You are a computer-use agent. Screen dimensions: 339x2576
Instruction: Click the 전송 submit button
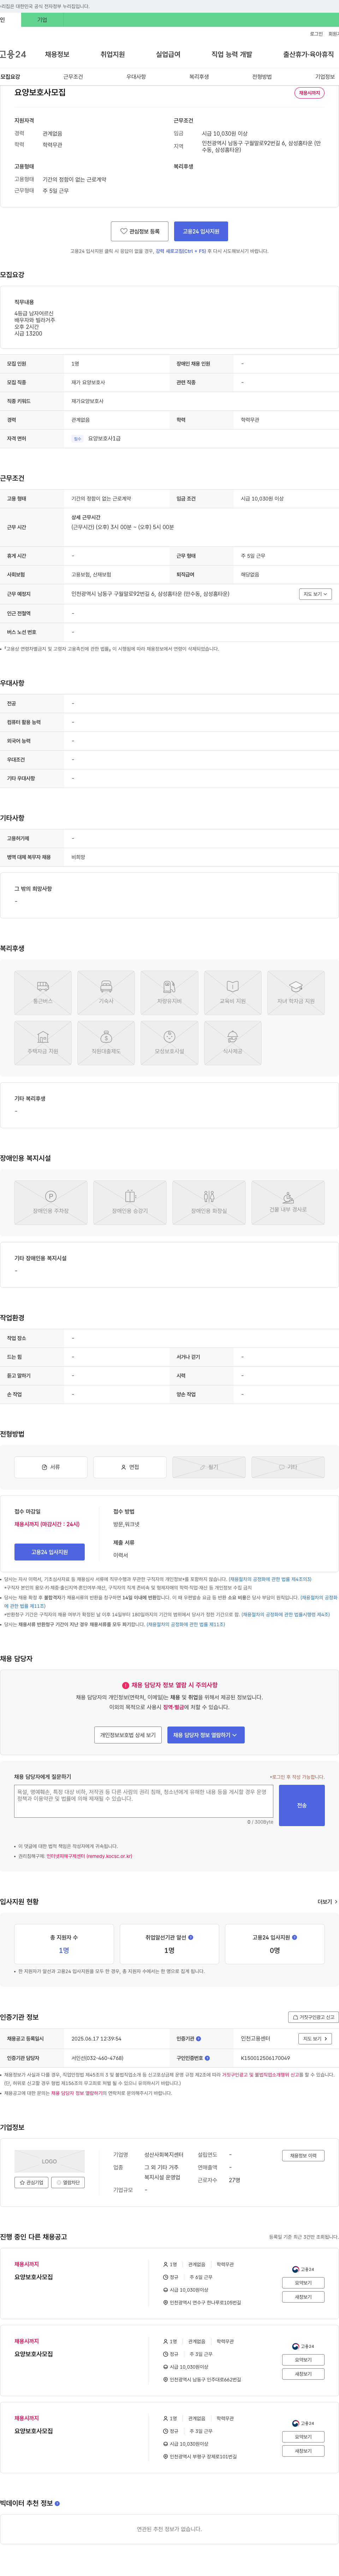pos(302,1805)
